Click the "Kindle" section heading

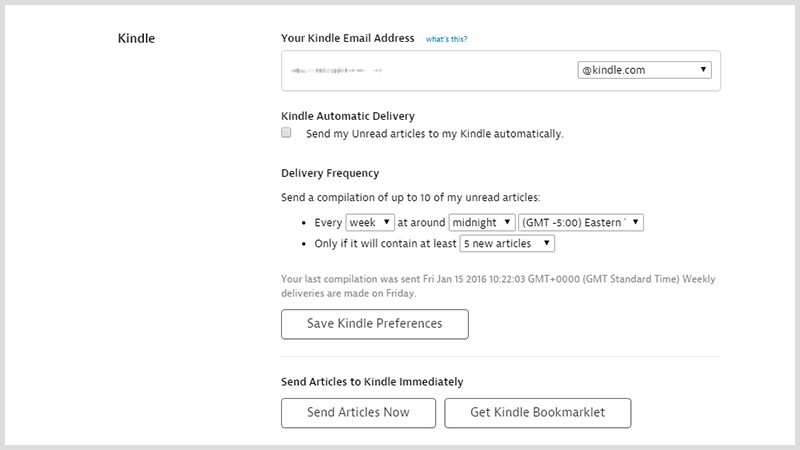[136, 38]
